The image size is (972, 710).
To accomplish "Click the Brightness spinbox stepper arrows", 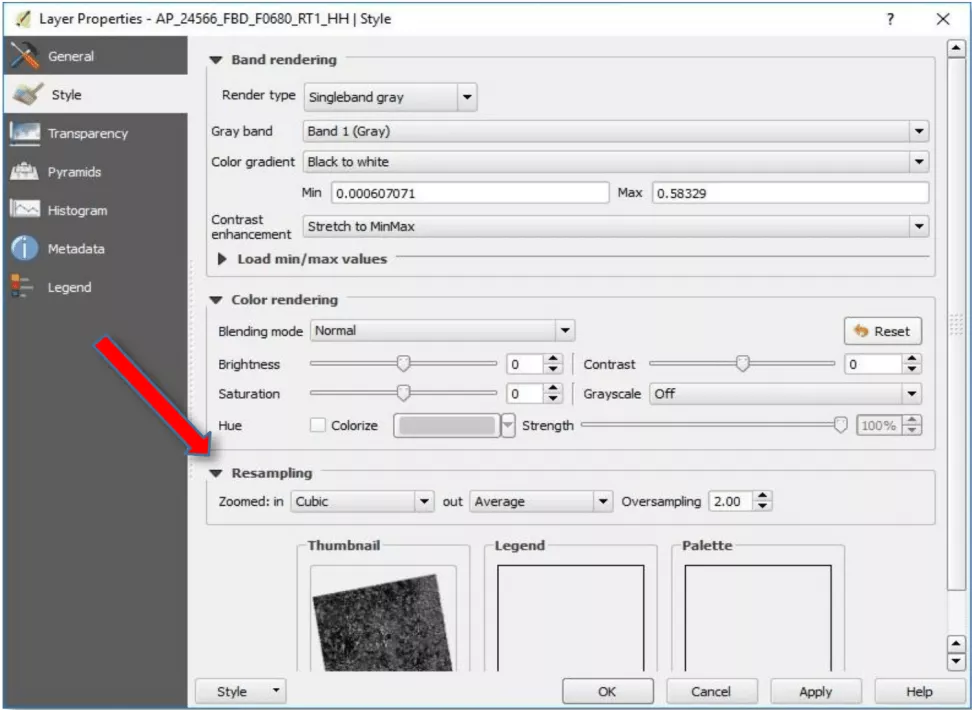I will click(x=553, y=364).
